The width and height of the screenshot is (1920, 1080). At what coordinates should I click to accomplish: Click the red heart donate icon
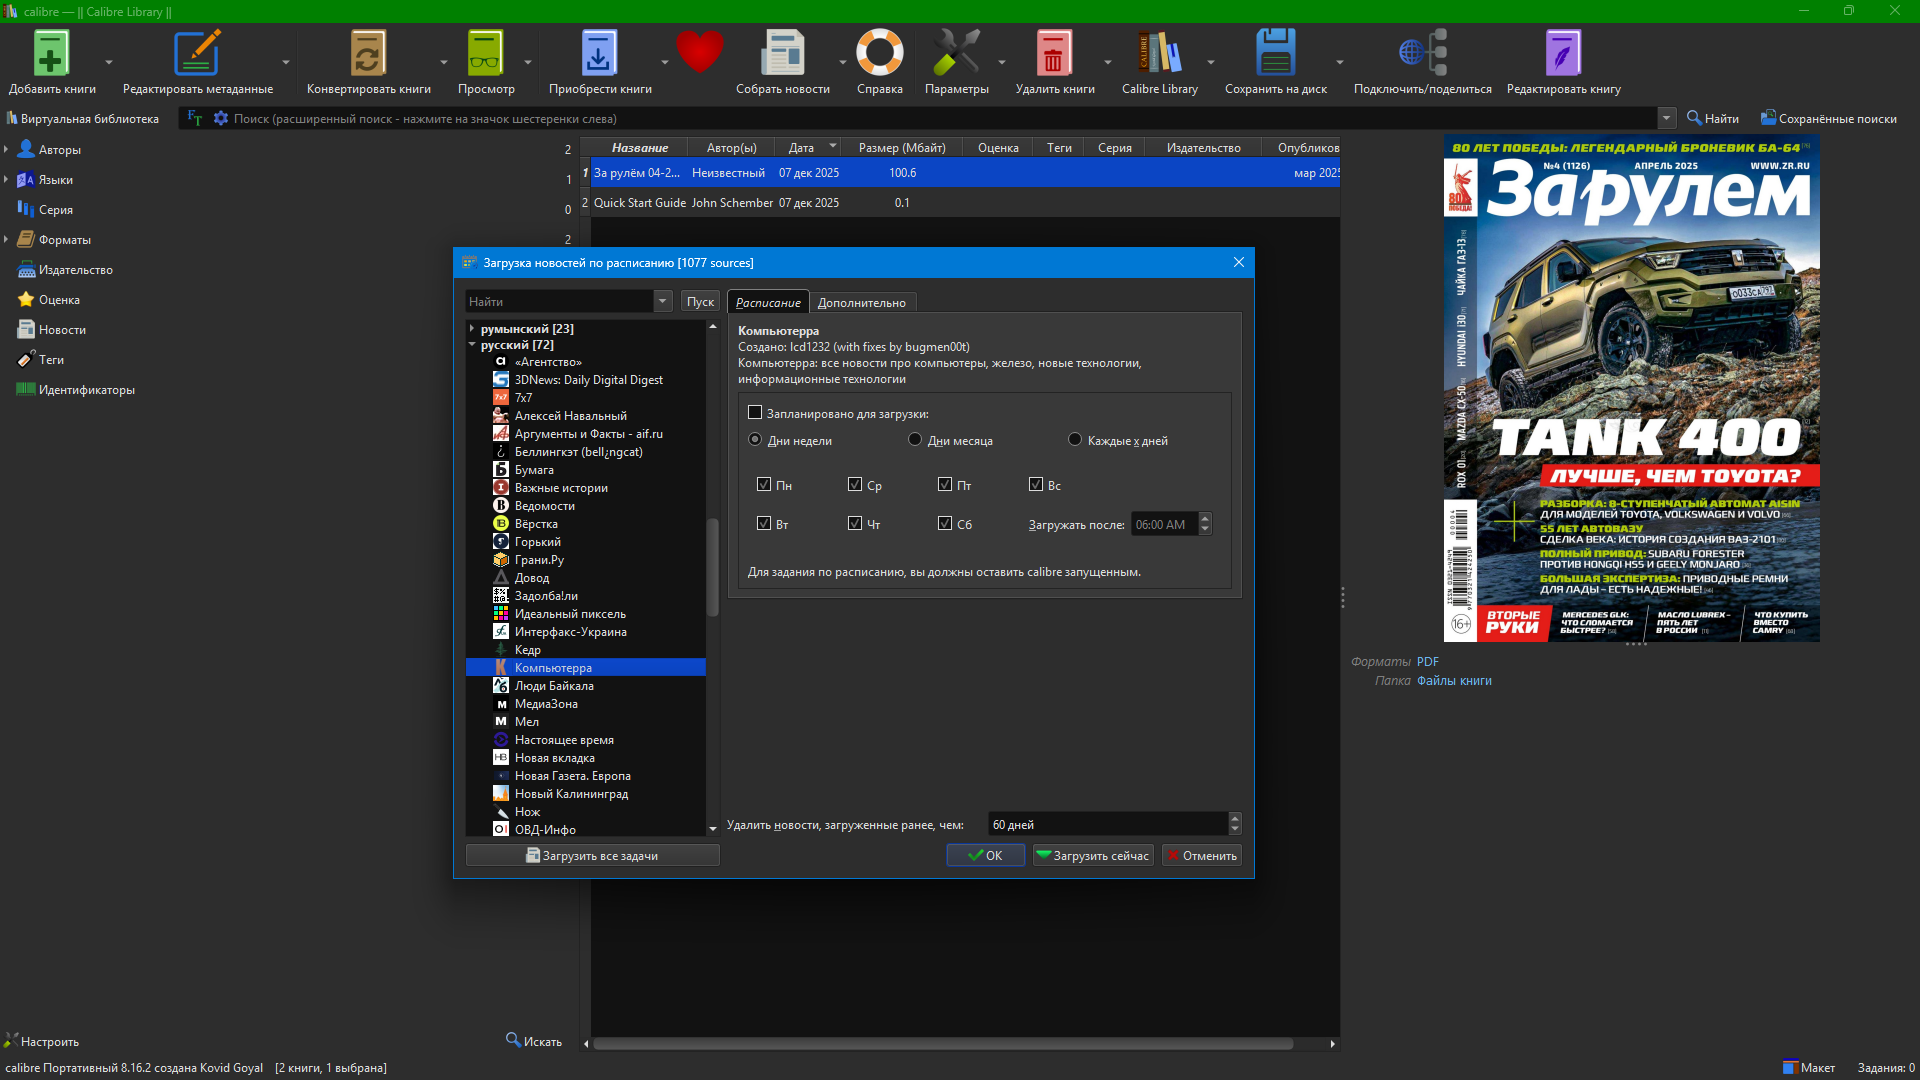(699, 52)
